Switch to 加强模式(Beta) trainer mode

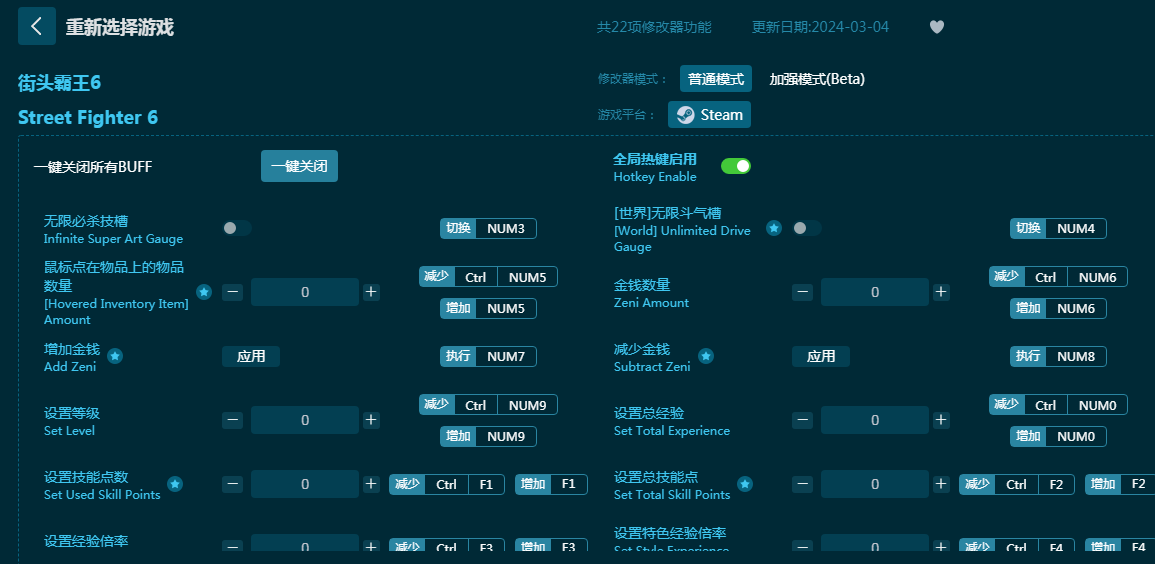[817, 79]
